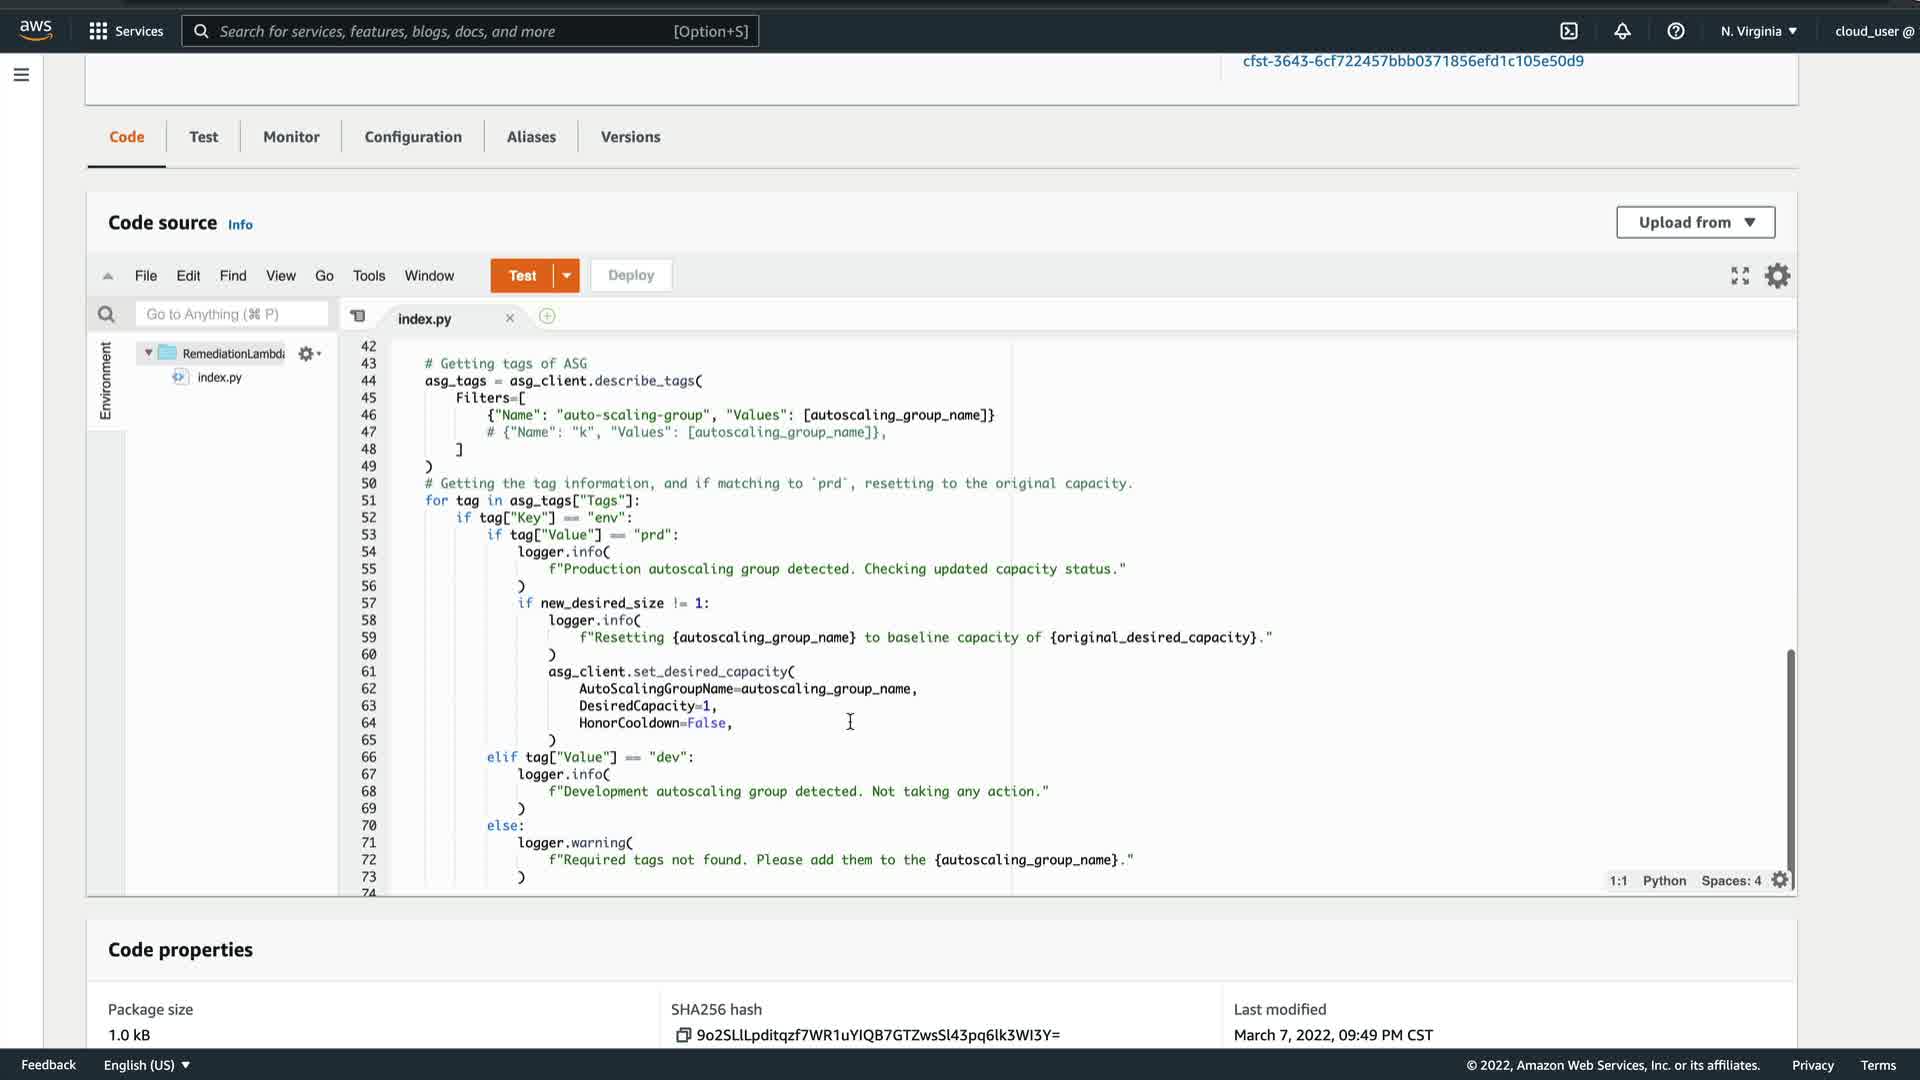The height and width of the screenshot is (1080, 1920).
Task: Open the editor preferences gear
Action: click(1777, 276)
